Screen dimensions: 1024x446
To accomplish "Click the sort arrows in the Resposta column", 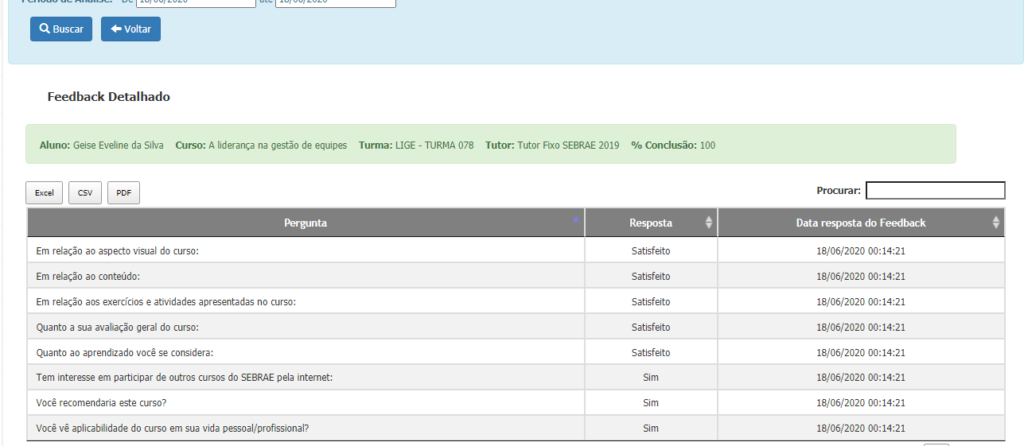I will point(709,223).
